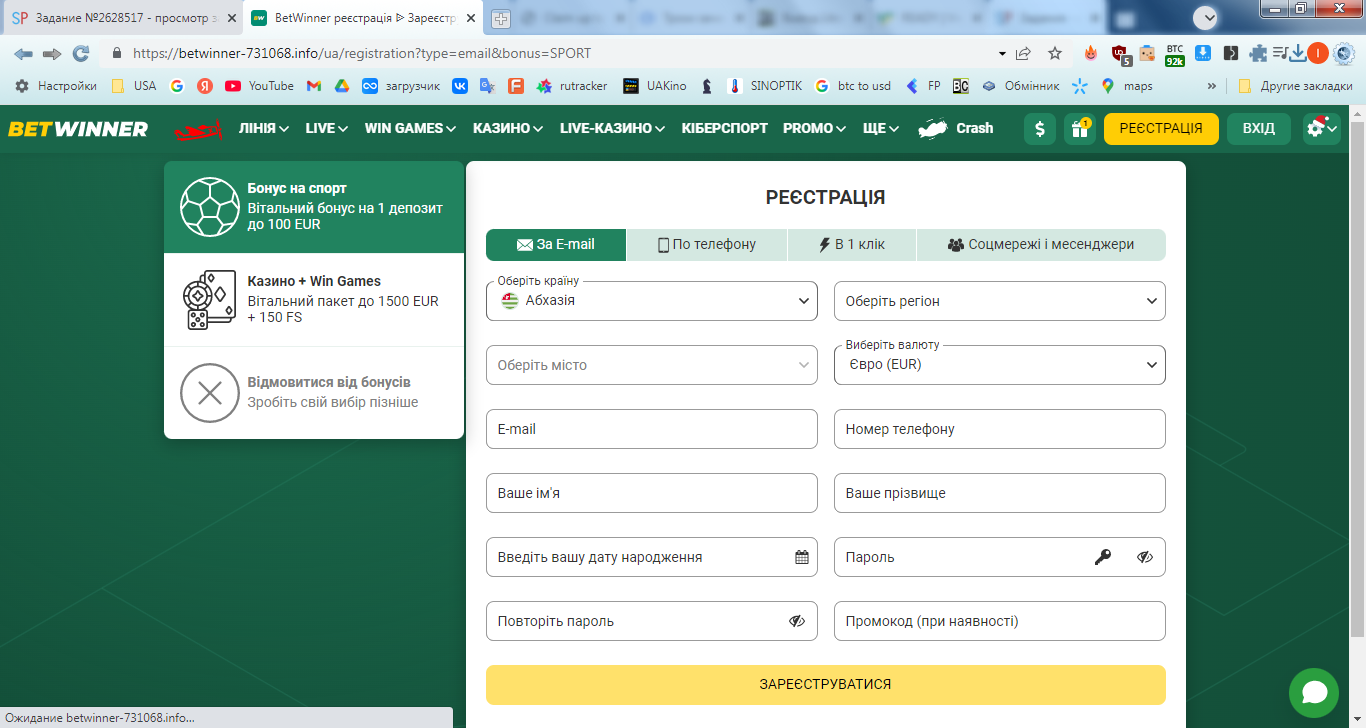Image resolution: width=1366 pixels, height=728 pixels.
Task: Select the Бонус на спорт option
Action: click(x=314, y=207)
